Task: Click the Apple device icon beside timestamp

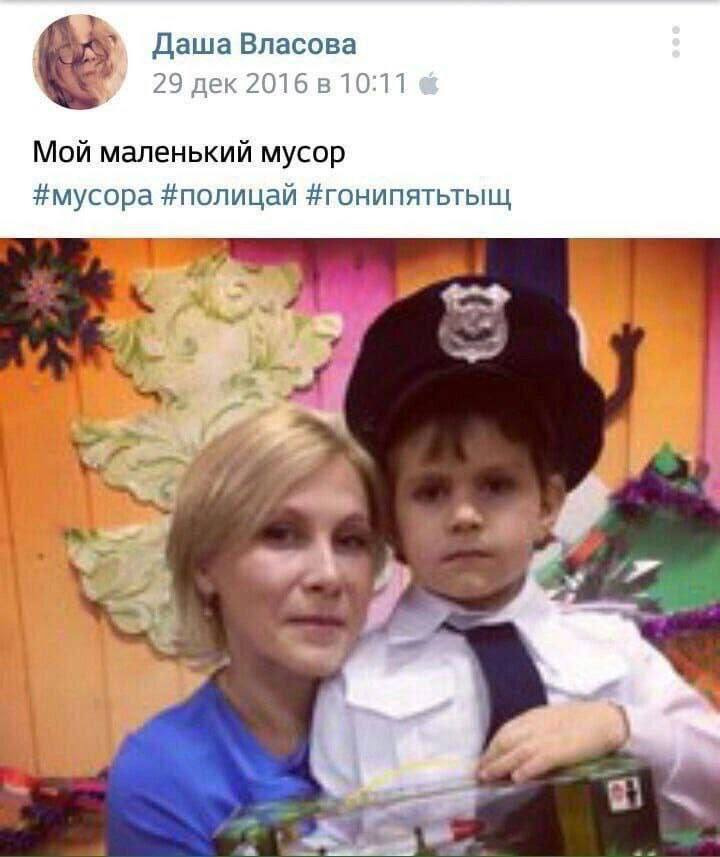Action: (x=429, y=84)
